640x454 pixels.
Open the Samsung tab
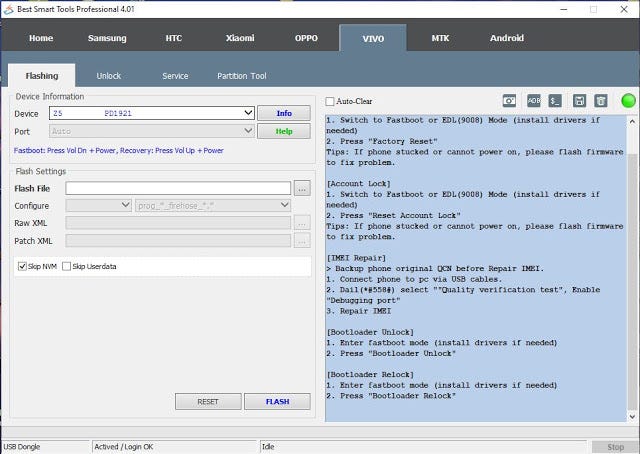107,38
